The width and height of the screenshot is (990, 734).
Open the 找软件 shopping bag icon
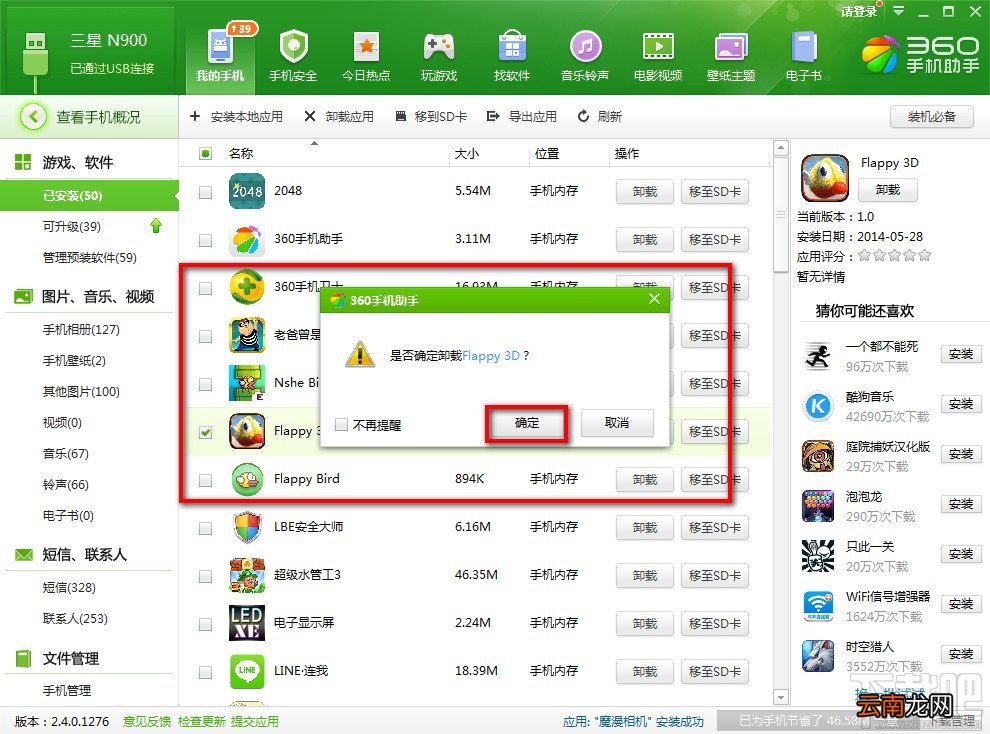click(x=512, y=47)
